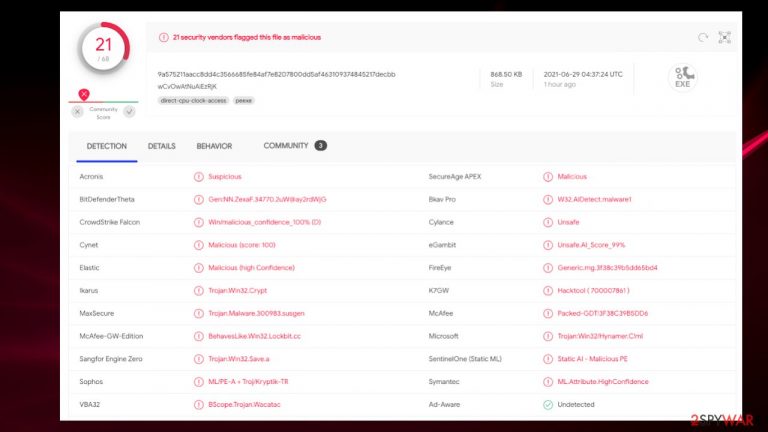
Task: Click the 21 / 68 detection score circle
Action: 103,48
